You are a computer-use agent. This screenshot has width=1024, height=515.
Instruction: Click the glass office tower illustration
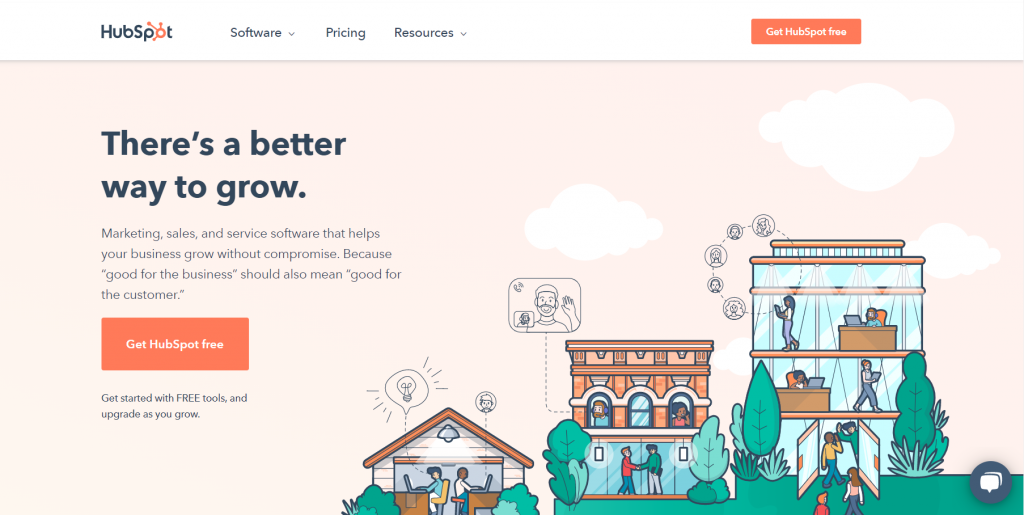837,366
